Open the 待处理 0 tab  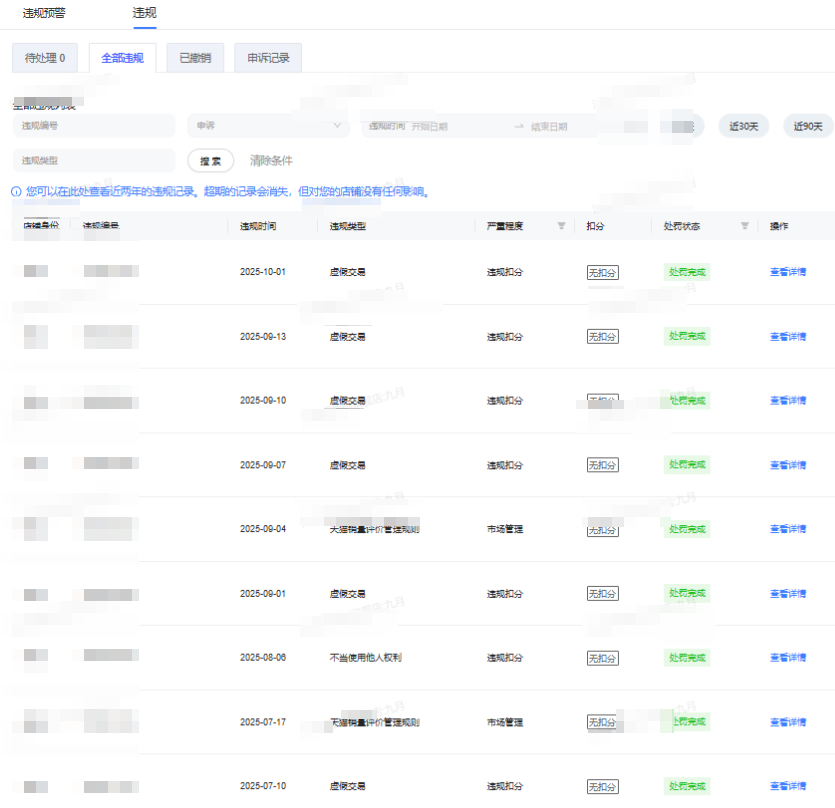pyautogui.click(x=45, y=58)
